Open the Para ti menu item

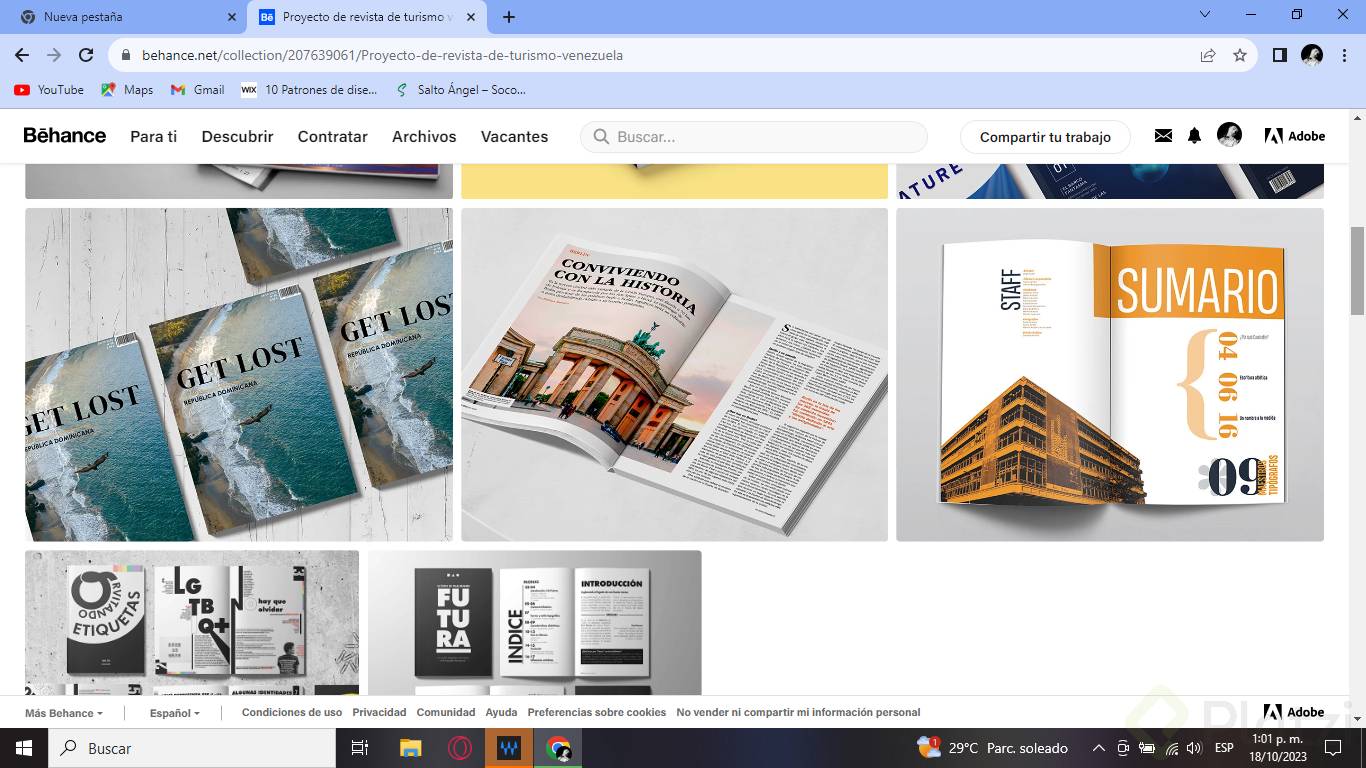(154, 137)
